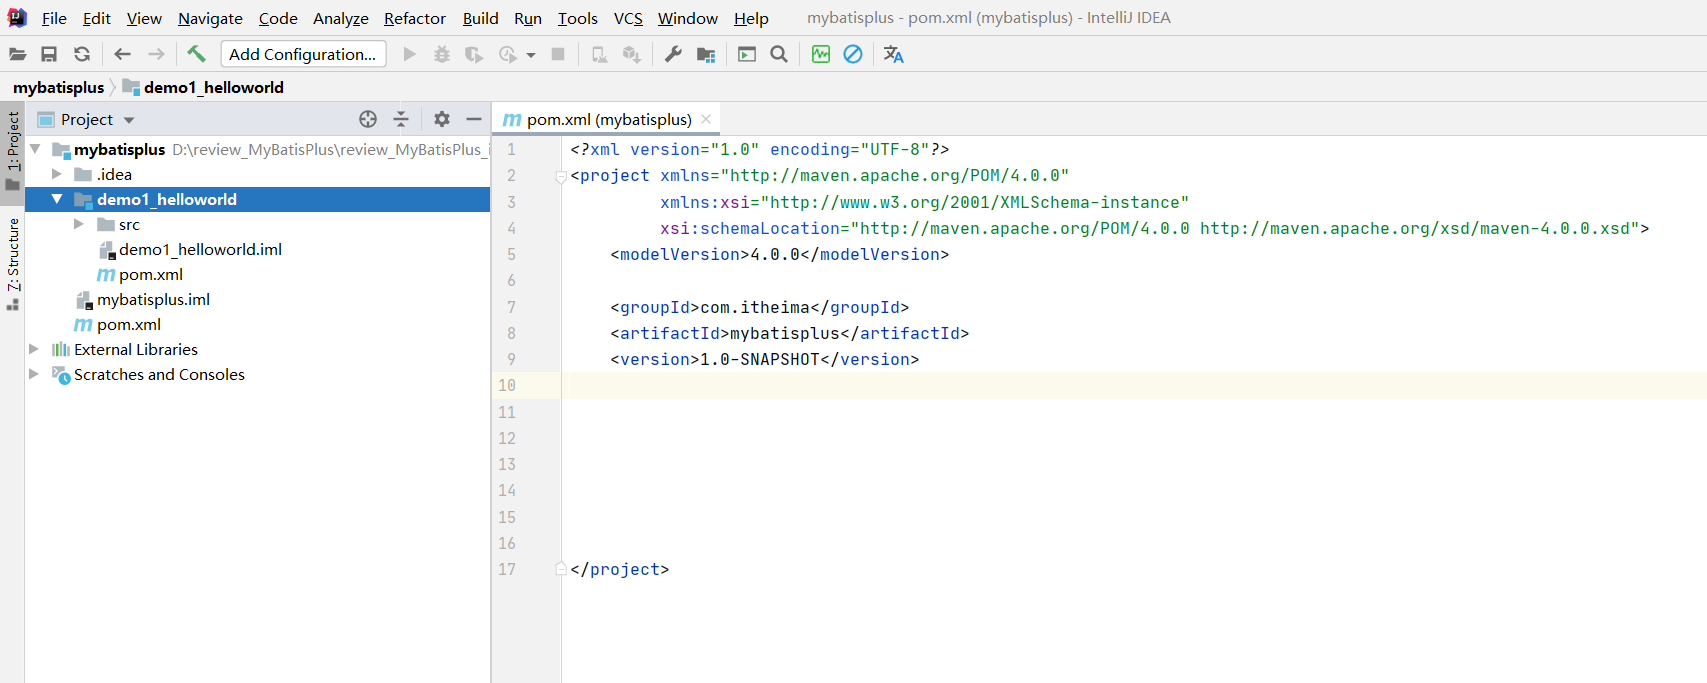Expand the .idea folder arrow
This screenshot has width=1707, height=683.
click(x=57, y=174)
